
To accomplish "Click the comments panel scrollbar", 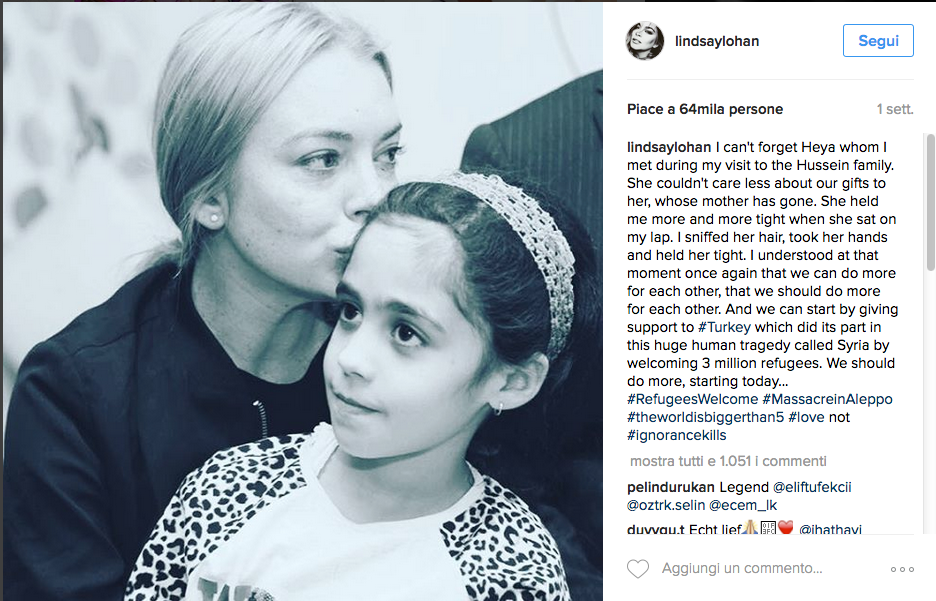I will point(930,202).
